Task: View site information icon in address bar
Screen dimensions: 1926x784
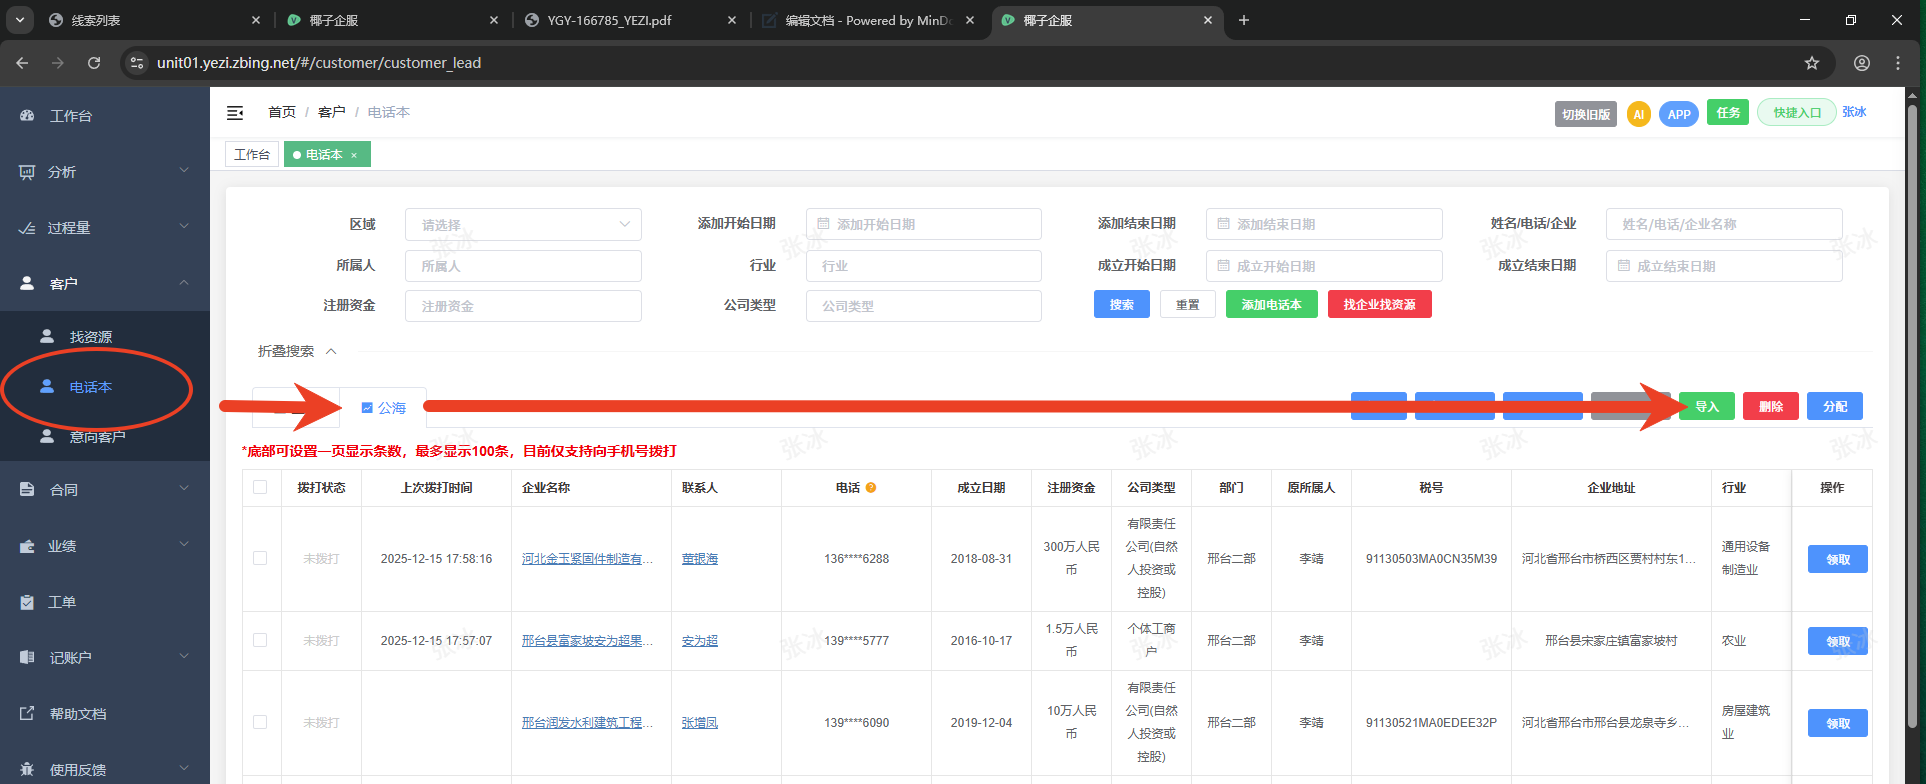Action: coord(138,63)
